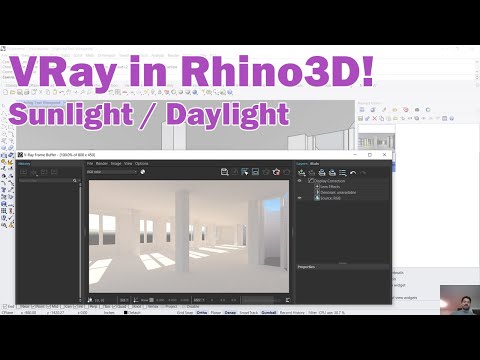Click the save layer preset icon

tap(322, 172)
